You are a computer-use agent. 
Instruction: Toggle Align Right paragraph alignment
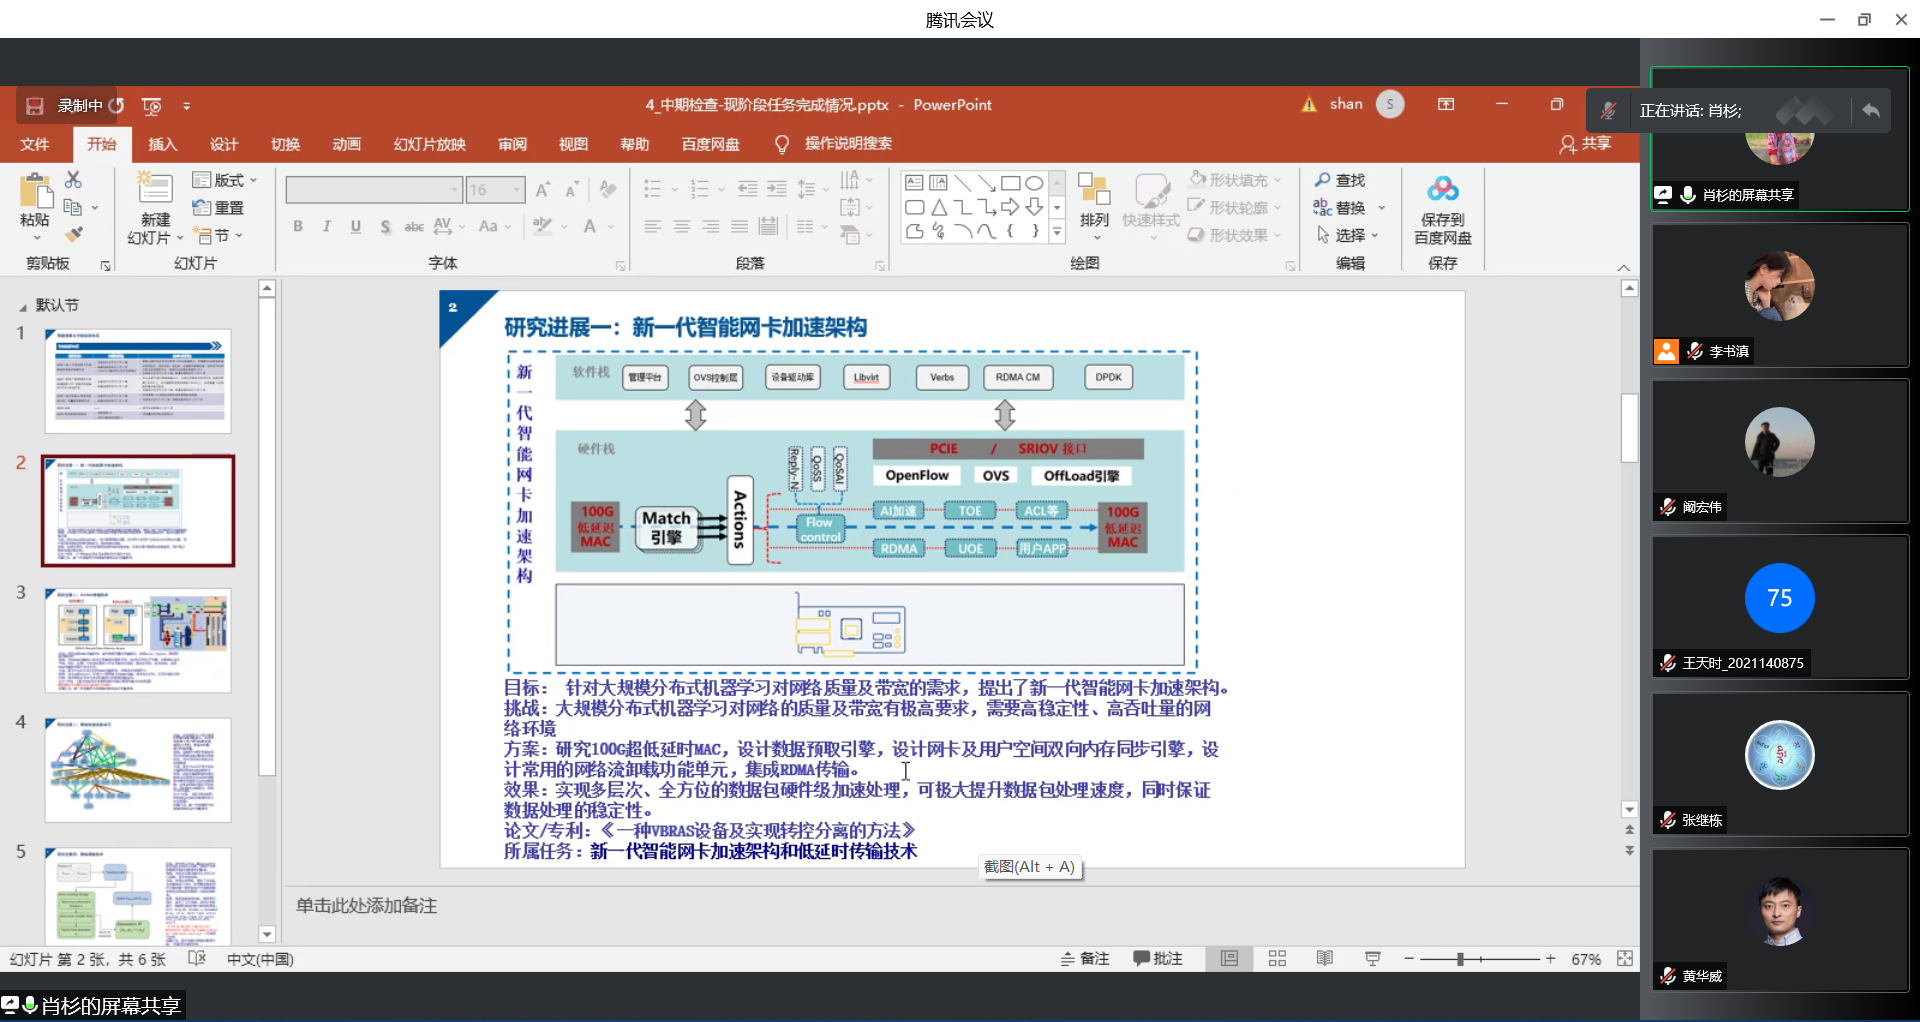pos(711,227)
